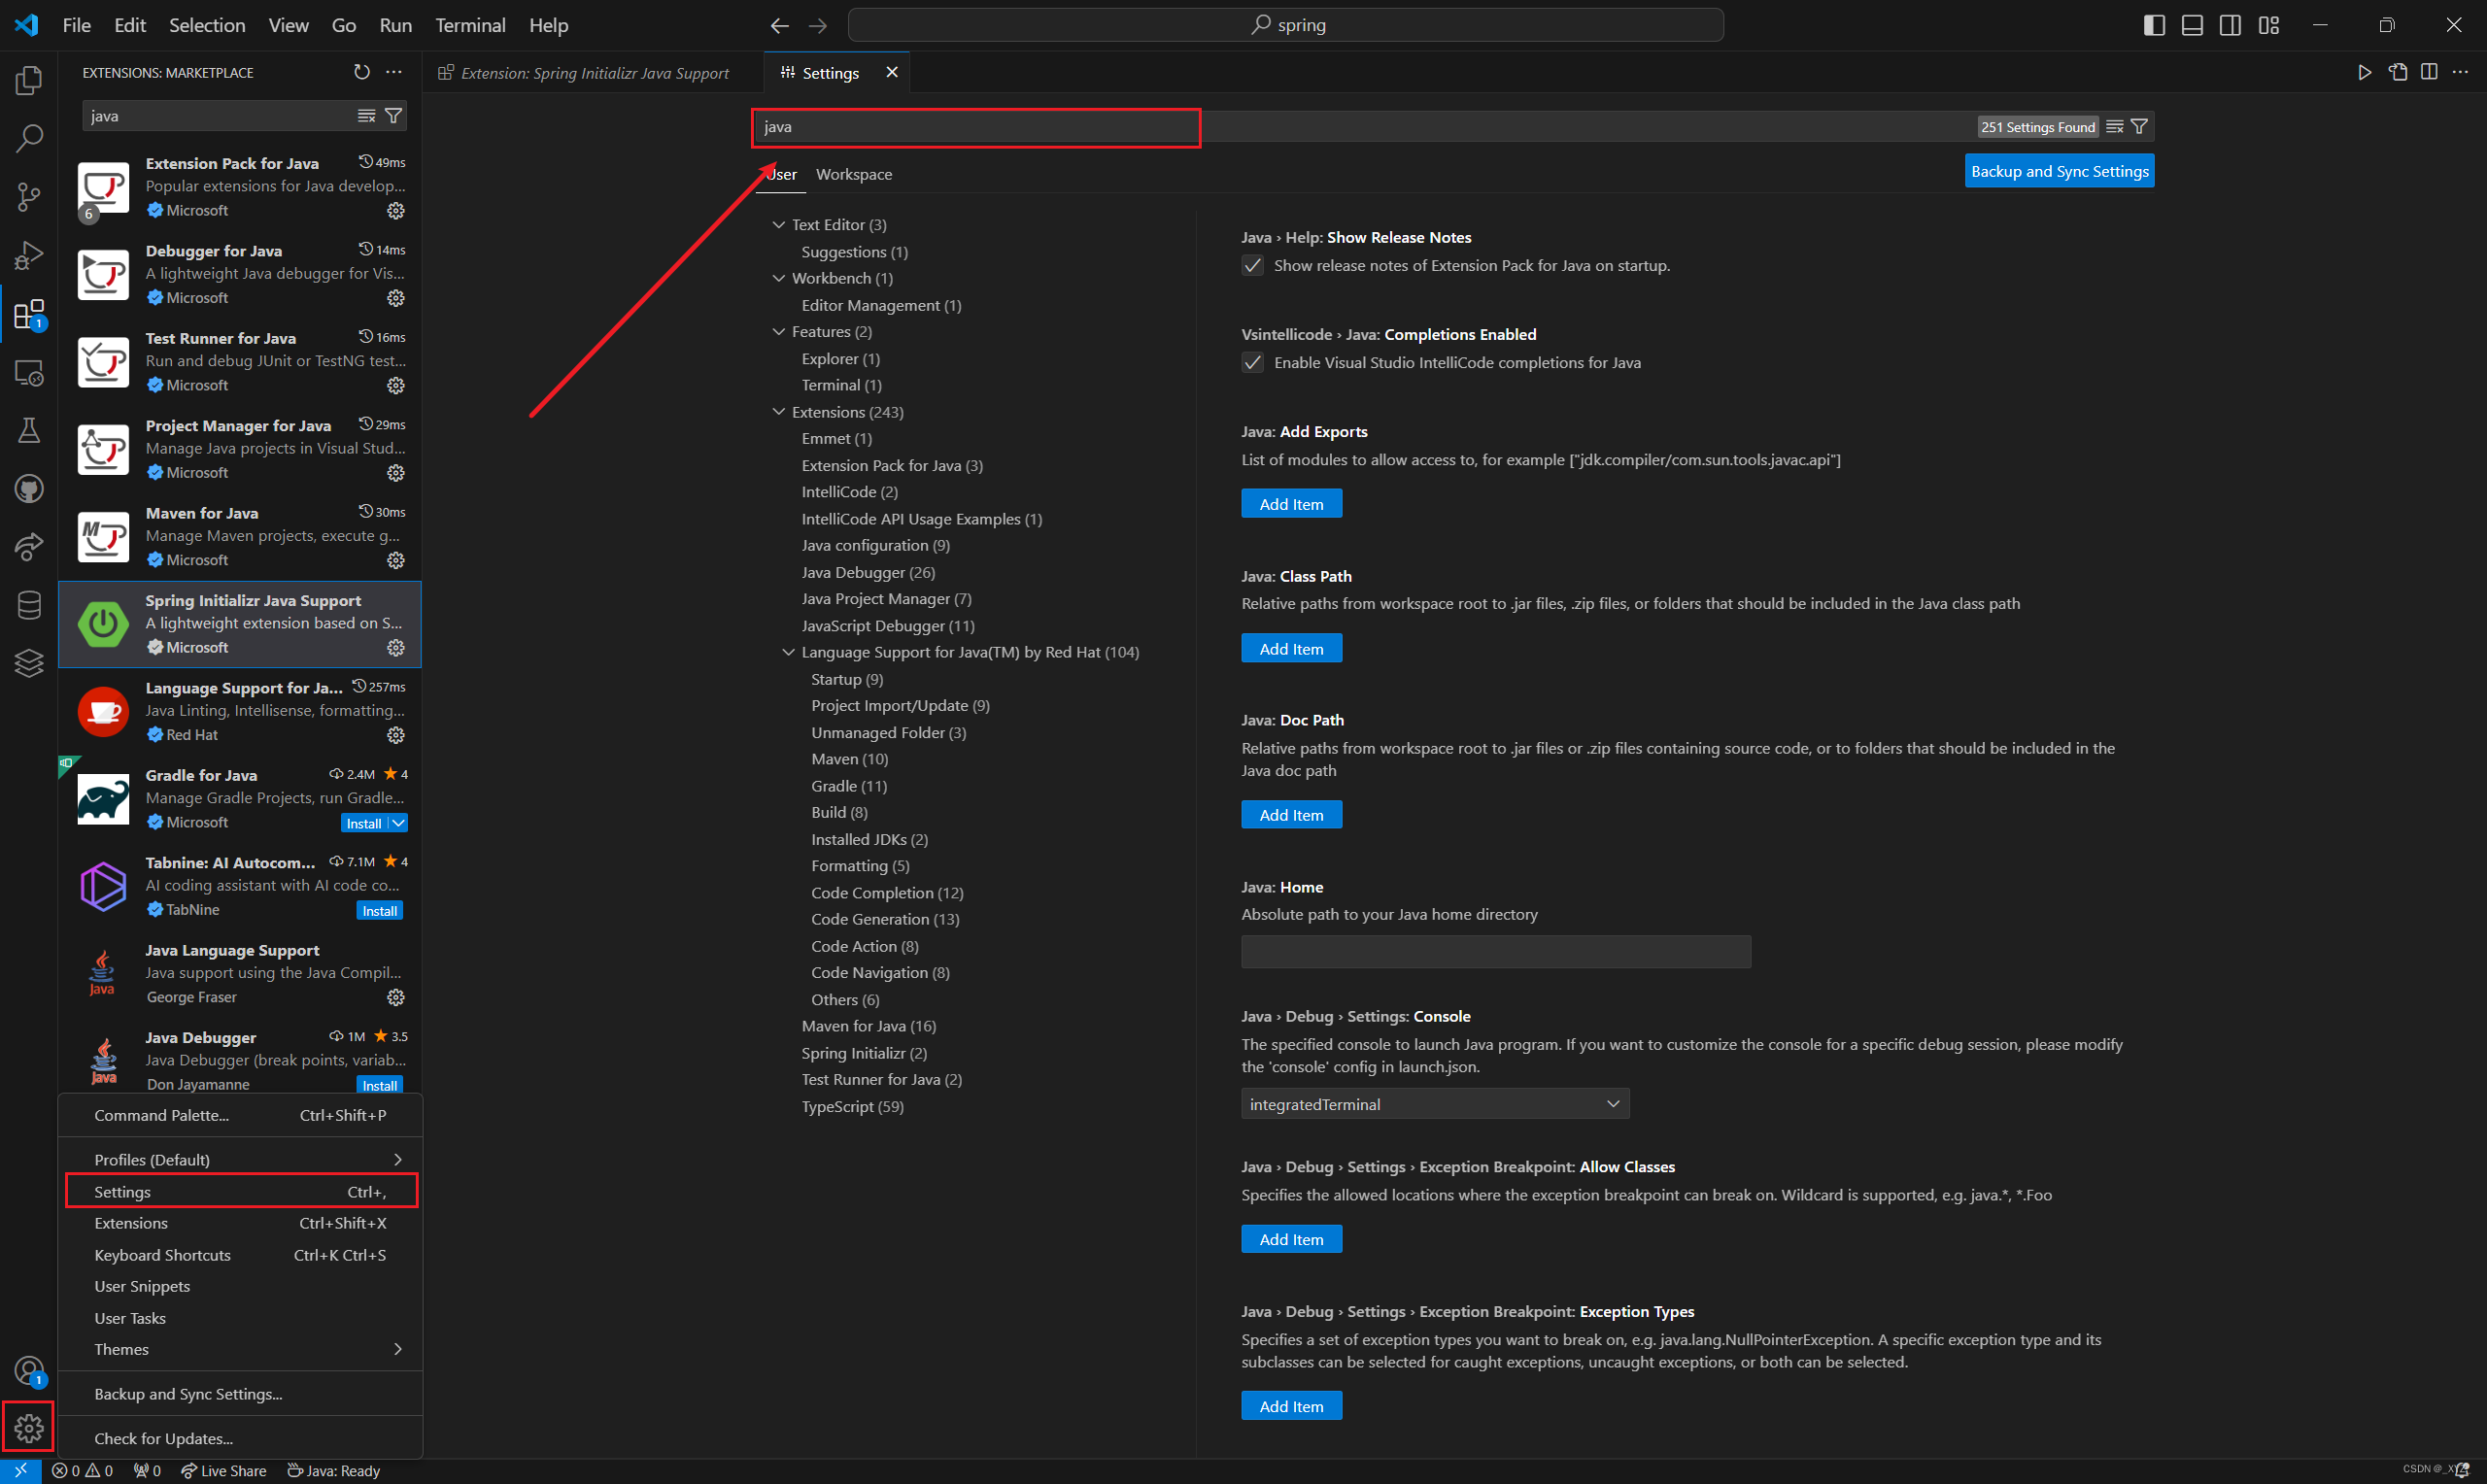Click Java: Ready status bar item
The image size is (2487, 1484).
click(334, 1471)
